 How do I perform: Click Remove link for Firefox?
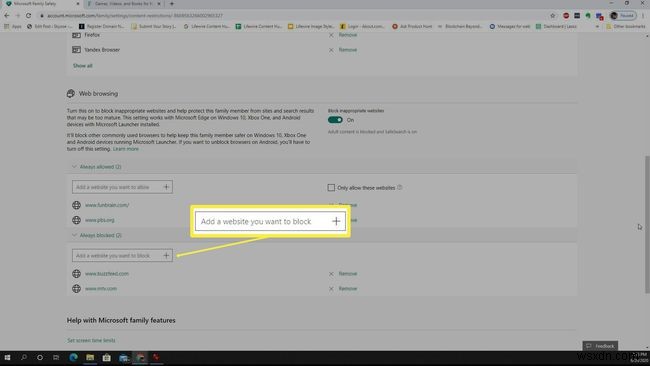[x=348, y=35]
